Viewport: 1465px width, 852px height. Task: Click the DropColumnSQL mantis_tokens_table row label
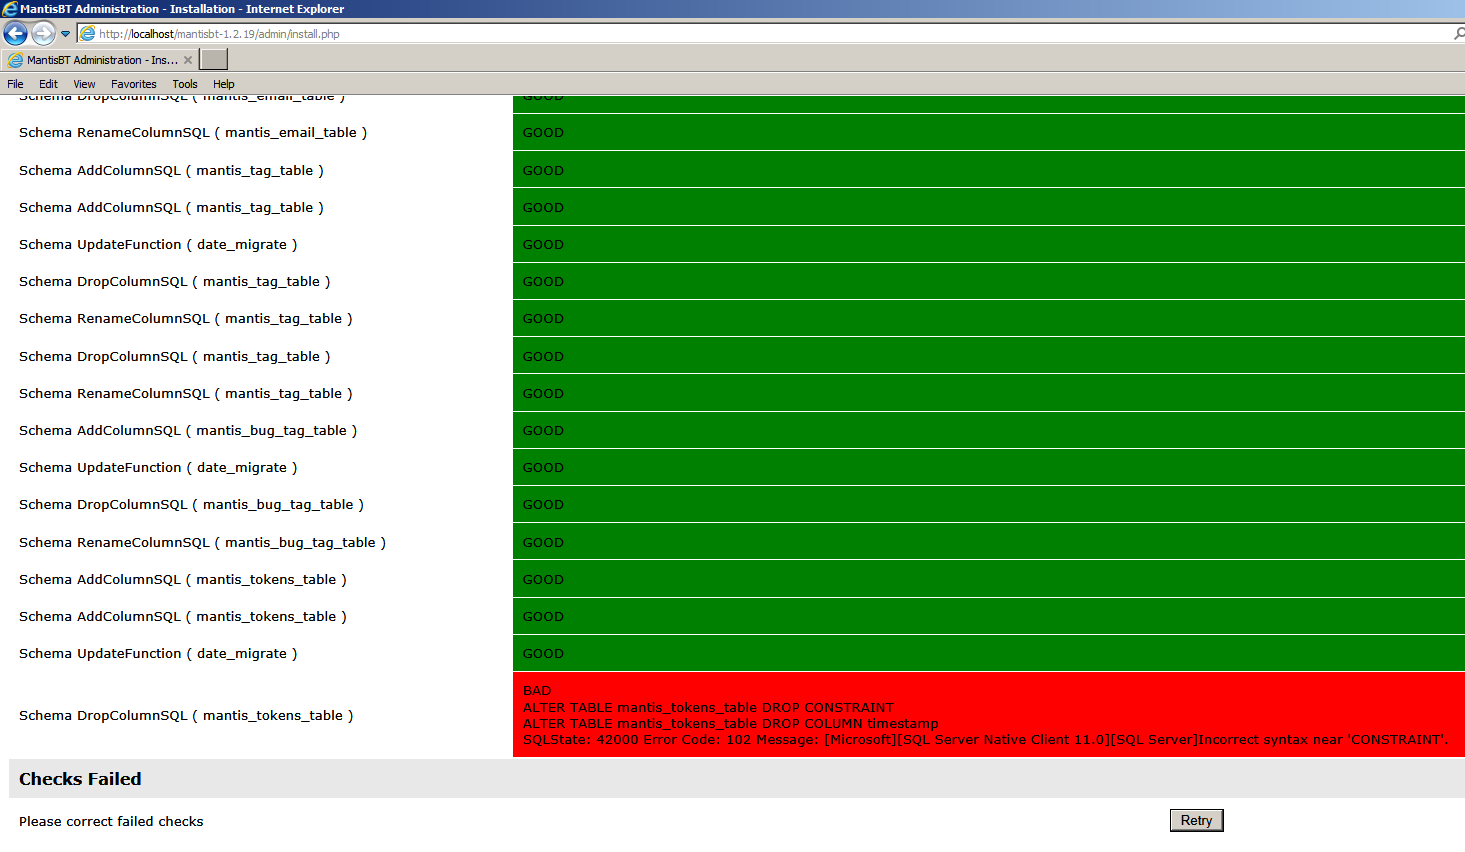(186, 716)
